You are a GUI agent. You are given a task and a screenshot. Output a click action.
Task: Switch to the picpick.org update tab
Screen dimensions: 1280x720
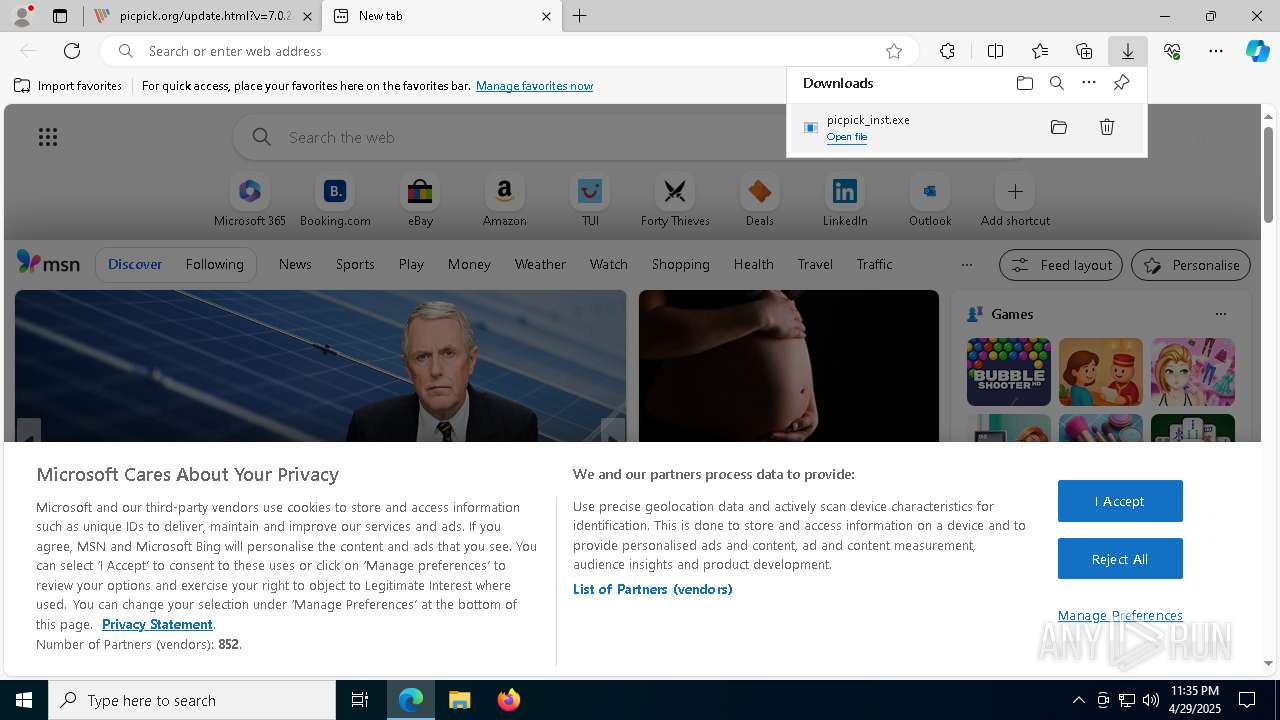tap(193, 16)
